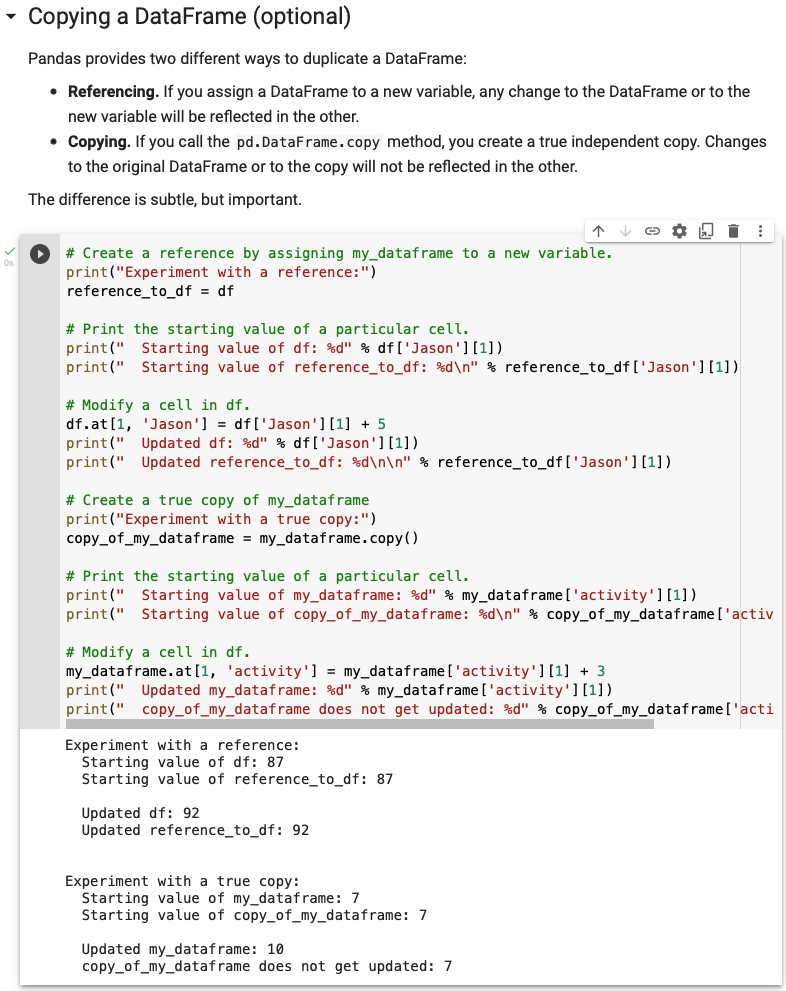786x991 pixels.
Task: Move the cell down with arrow icon
Action: [x=626, y=231]
